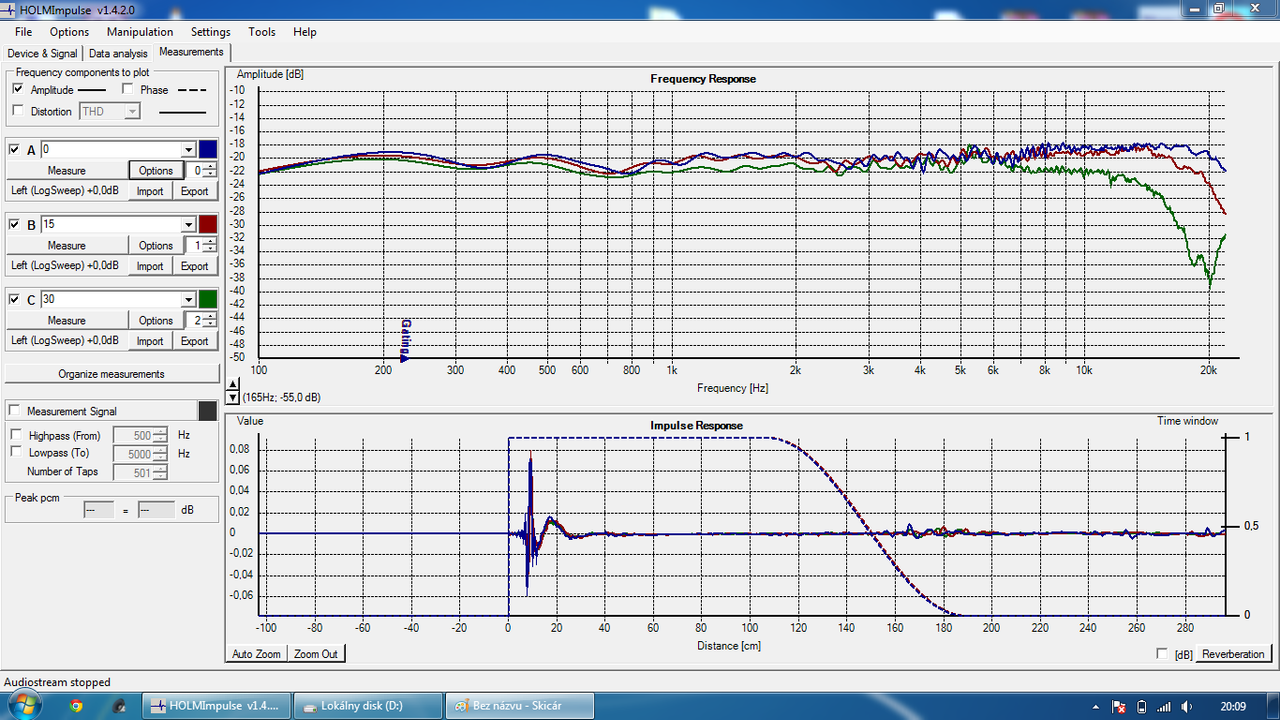Viewport: 1280px width, 720px height.
Task: Toggle the measurement B visibility checkbox
Action: coord(14,224)
